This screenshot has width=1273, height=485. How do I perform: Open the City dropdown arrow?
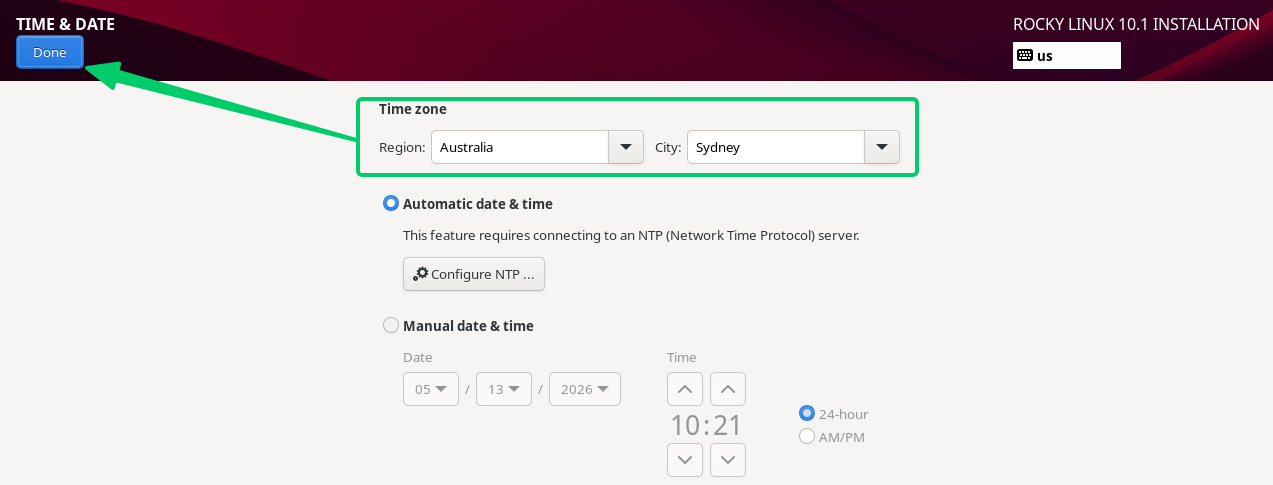tap(881, 147)
